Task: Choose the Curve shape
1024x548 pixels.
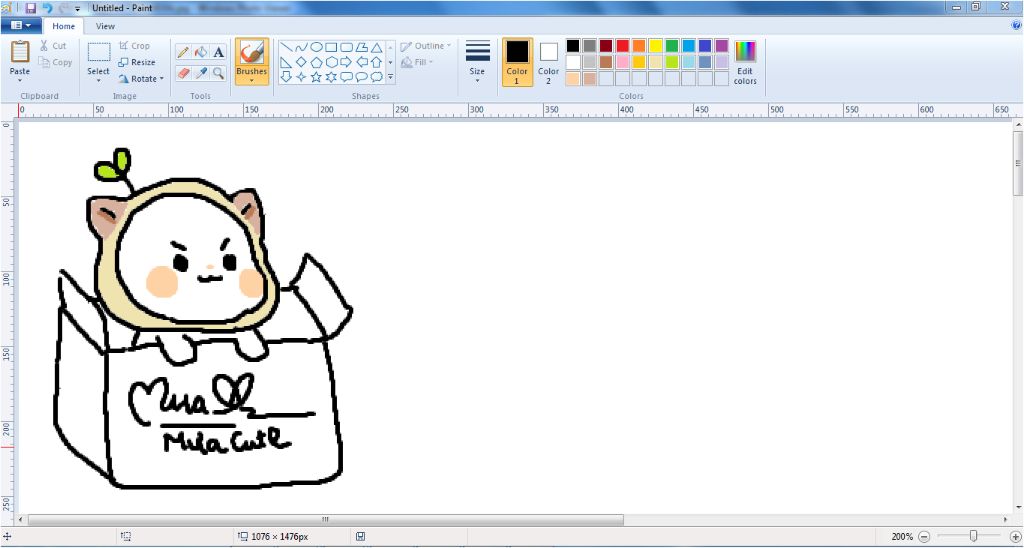Action: [x=301, y=48]
